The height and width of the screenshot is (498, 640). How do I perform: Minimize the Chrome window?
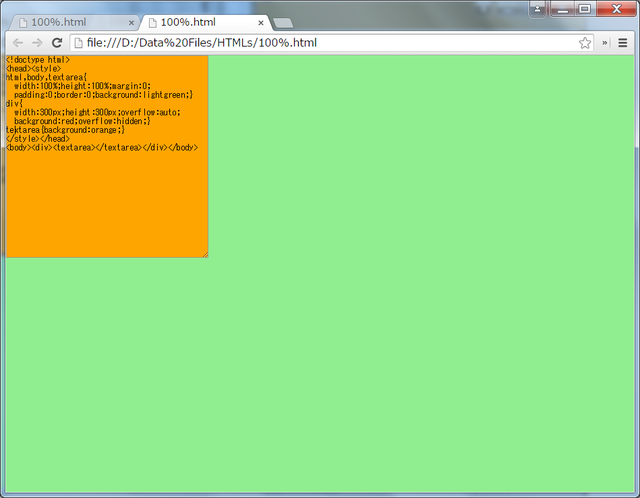563,9
